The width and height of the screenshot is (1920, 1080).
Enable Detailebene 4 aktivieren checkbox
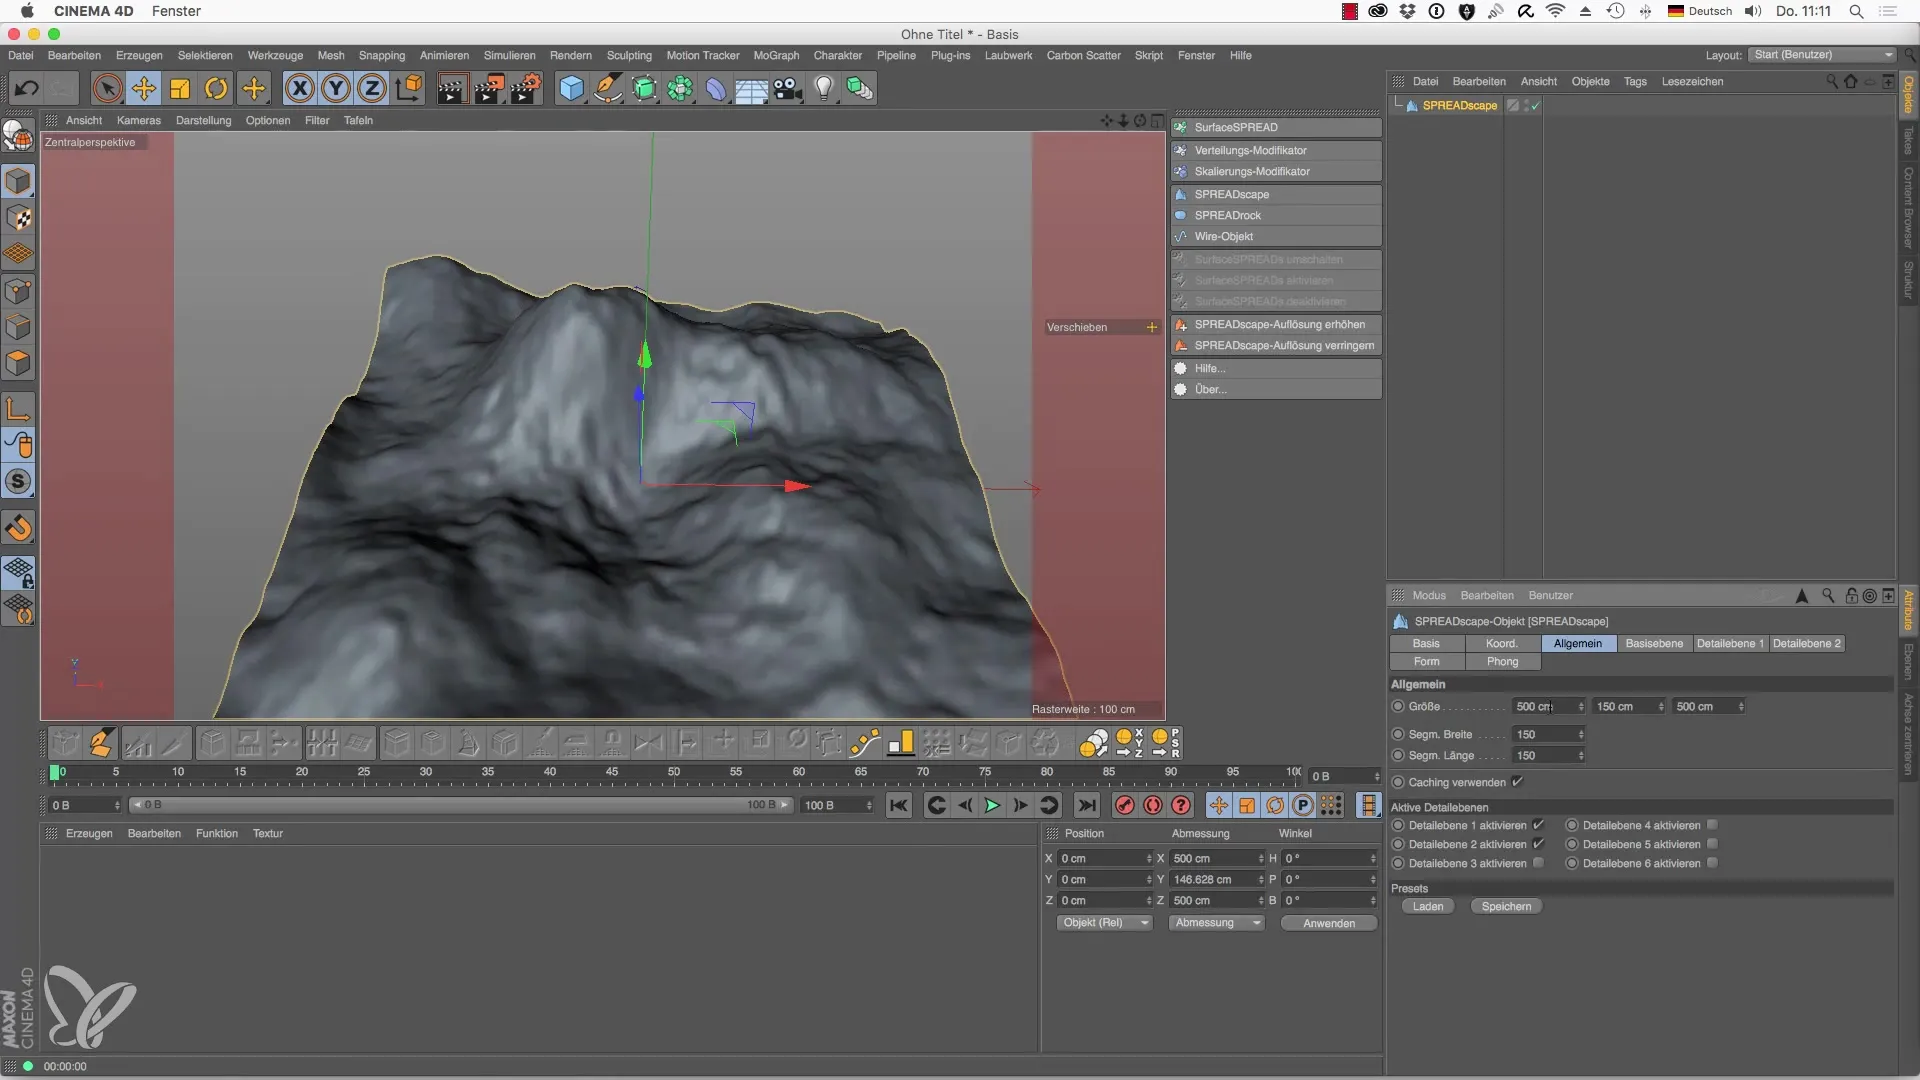coord(1712,825)
